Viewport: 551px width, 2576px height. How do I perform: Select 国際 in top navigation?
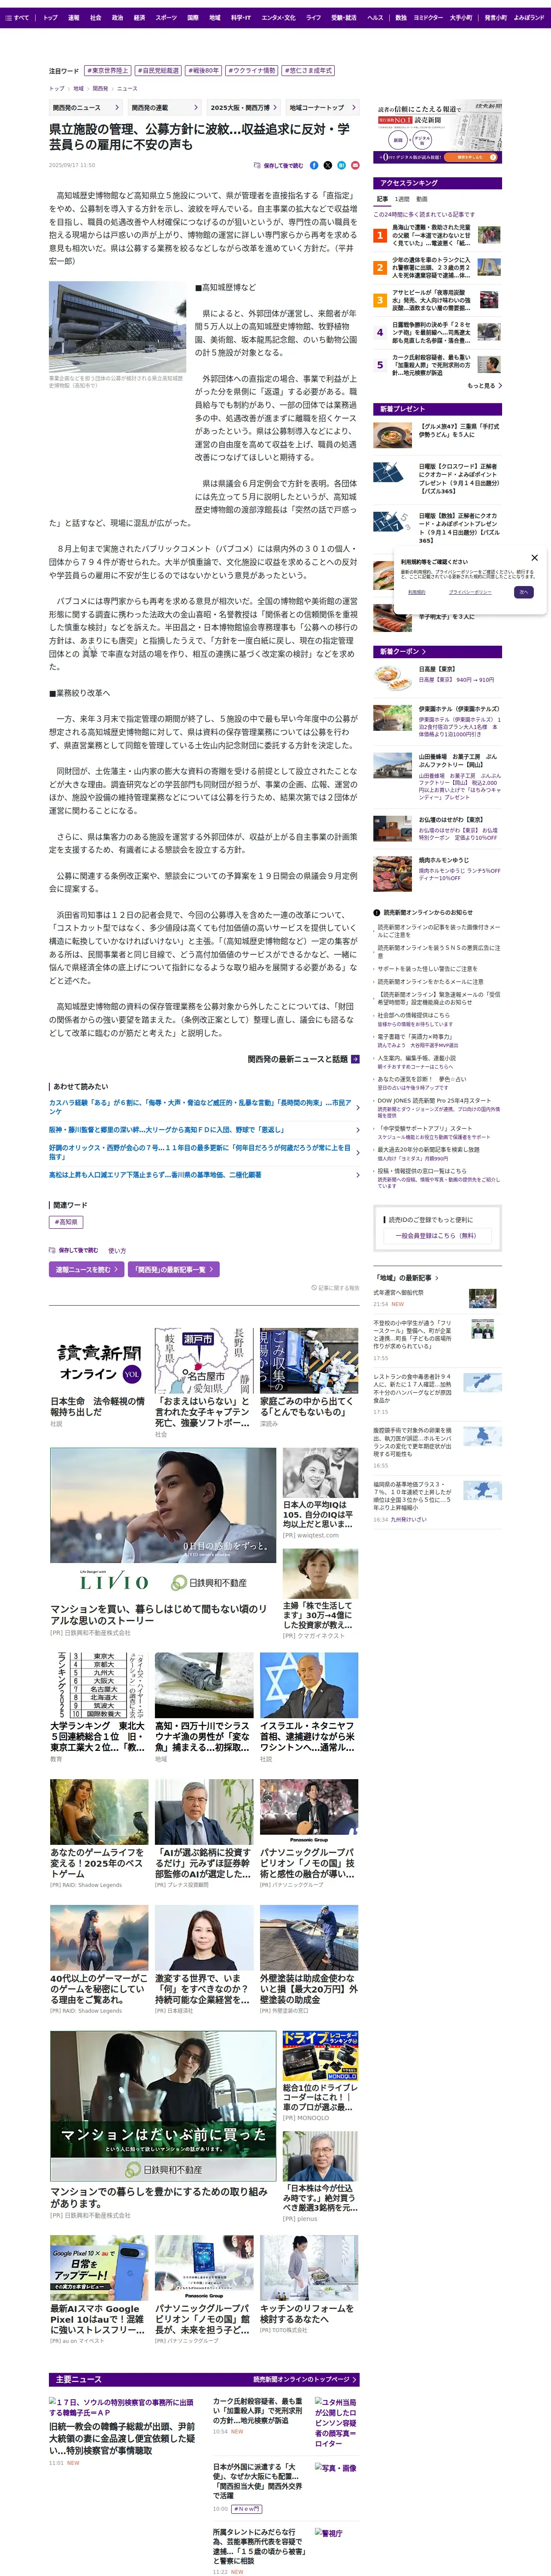click(x=193, y=17)
